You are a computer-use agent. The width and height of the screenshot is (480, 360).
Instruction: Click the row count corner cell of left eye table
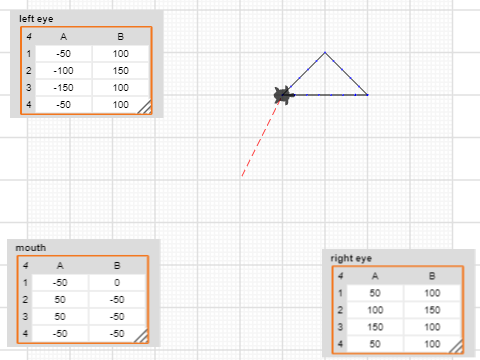29,37
